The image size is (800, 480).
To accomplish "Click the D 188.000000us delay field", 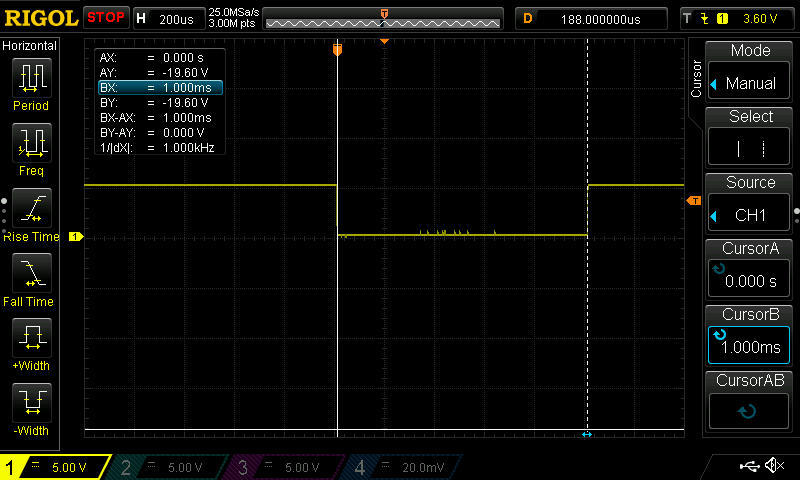I will (591, 19).
